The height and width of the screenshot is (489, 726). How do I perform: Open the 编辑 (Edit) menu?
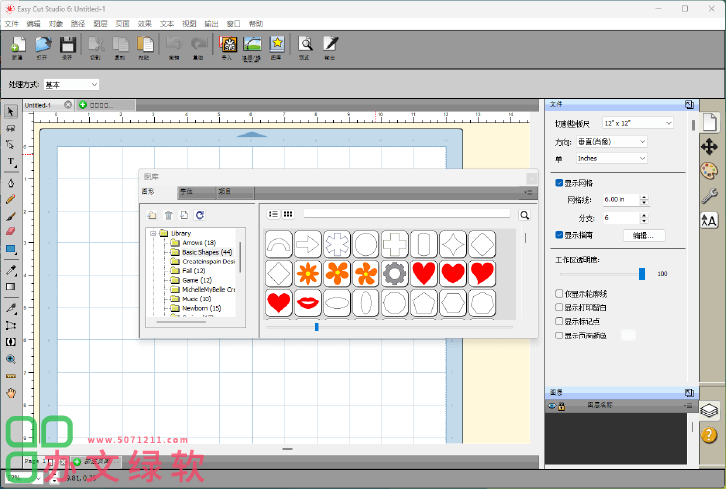(33, 24)
